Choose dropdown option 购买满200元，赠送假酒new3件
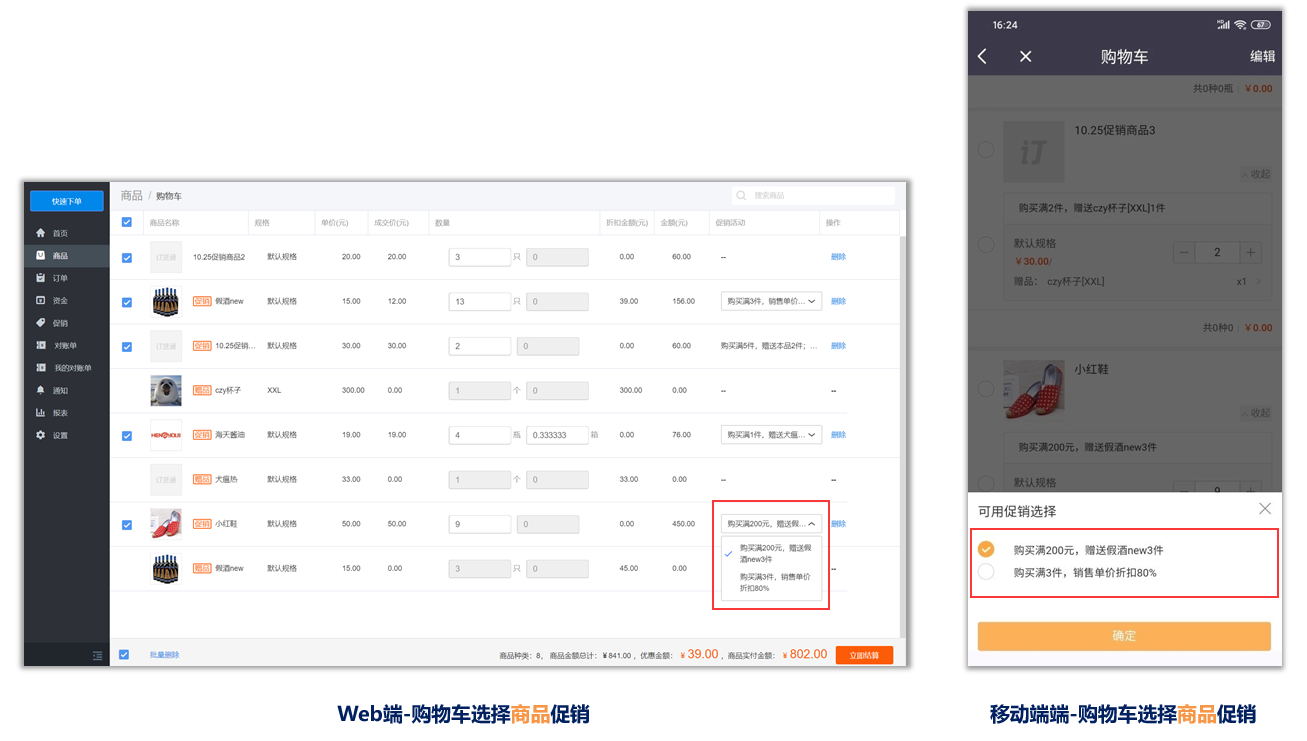This screenshot has height=741, width=1307. pyautogui.click(x=771, y=553)
